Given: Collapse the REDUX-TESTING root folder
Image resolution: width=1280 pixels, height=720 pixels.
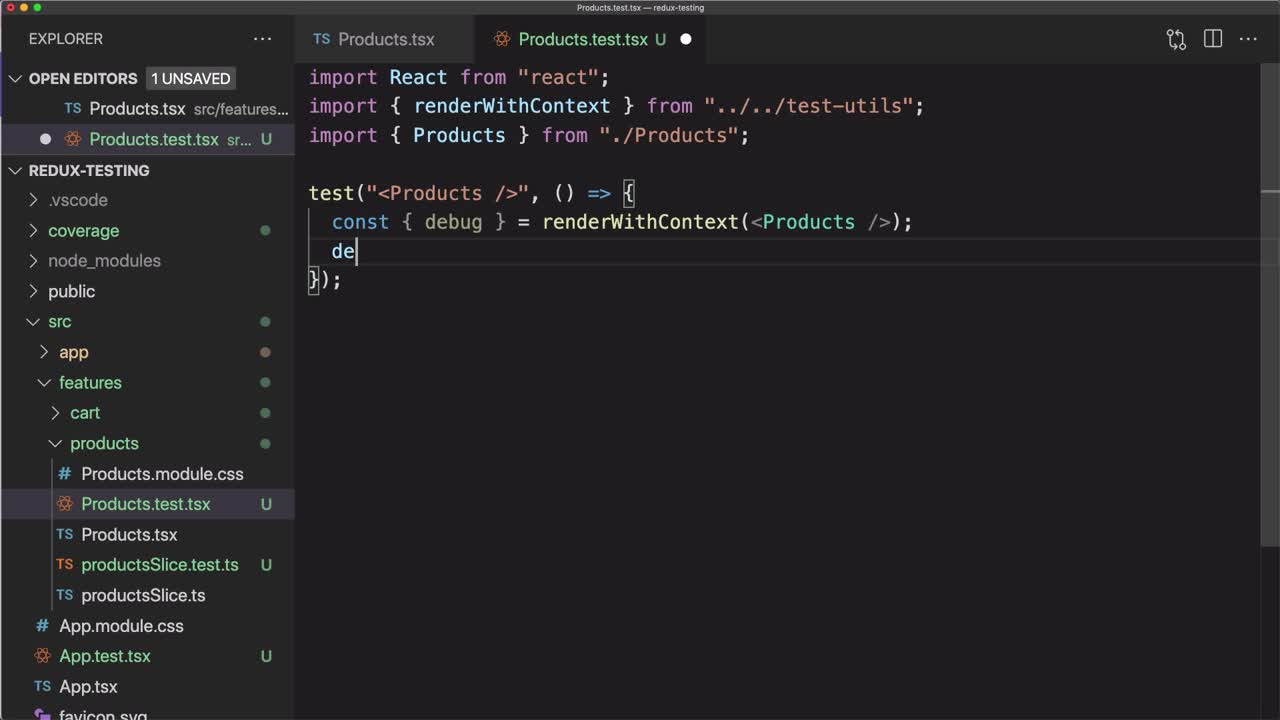Looking at the screenshot, I should tap(15, 171).
